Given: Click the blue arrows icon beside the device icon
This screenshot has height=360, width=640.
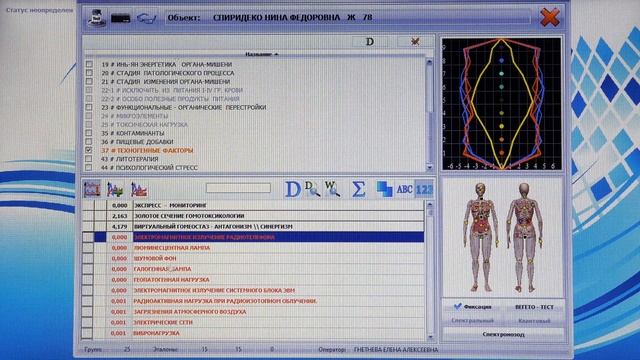Looking at the screenshot, I should coord(146,18).
